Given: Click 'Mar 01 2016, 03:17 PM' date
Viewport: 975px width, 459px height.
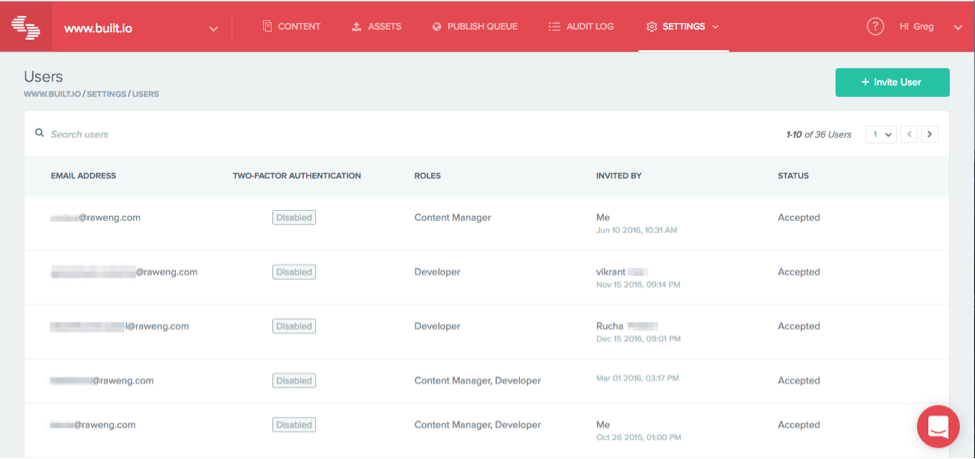Looking at the screenshot, I should pyautogui.click(x=637, y=378).
